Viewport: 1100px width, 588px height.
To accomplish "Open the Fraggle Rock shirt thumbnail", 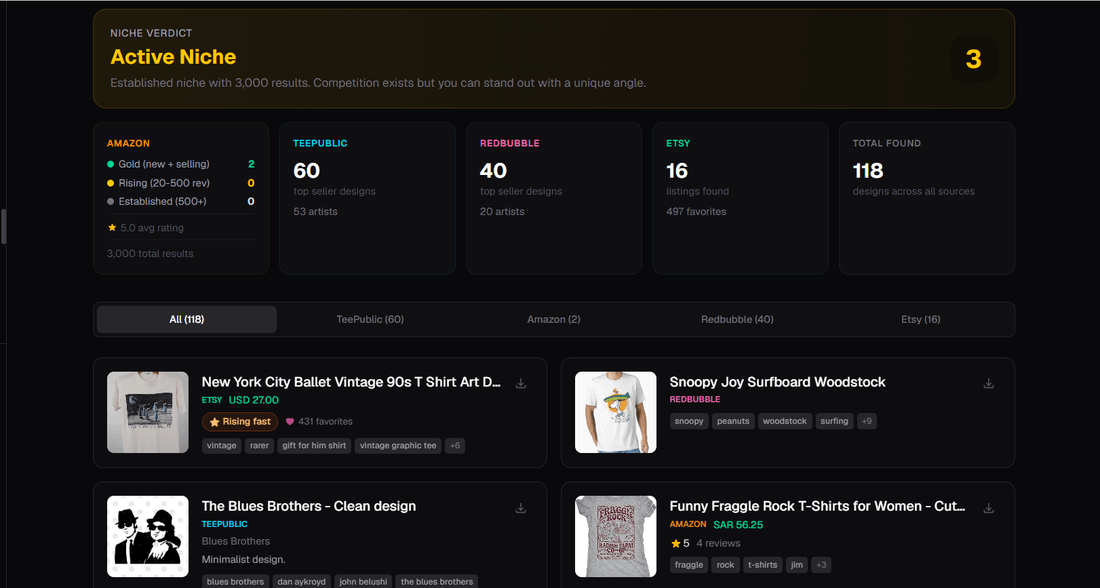I will pos(615,536).
